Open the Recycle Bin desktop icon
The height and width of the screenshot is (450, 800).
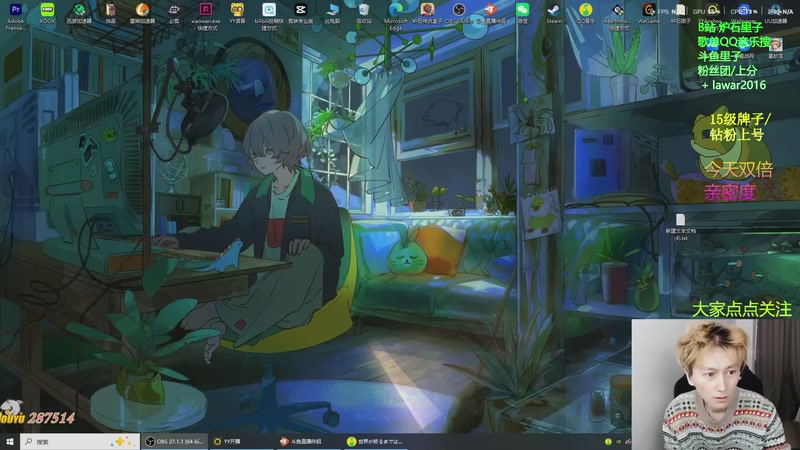[x=364, y=14]
